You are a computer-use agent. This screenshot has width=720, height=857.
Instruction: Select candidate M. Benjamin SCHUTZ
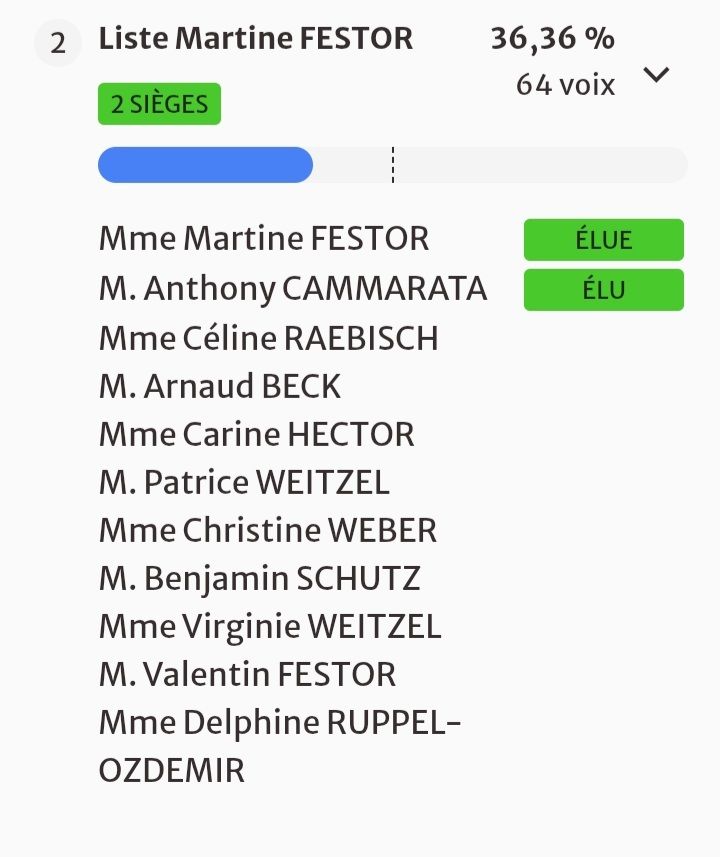pyautogui.click(x=259, y=579)
